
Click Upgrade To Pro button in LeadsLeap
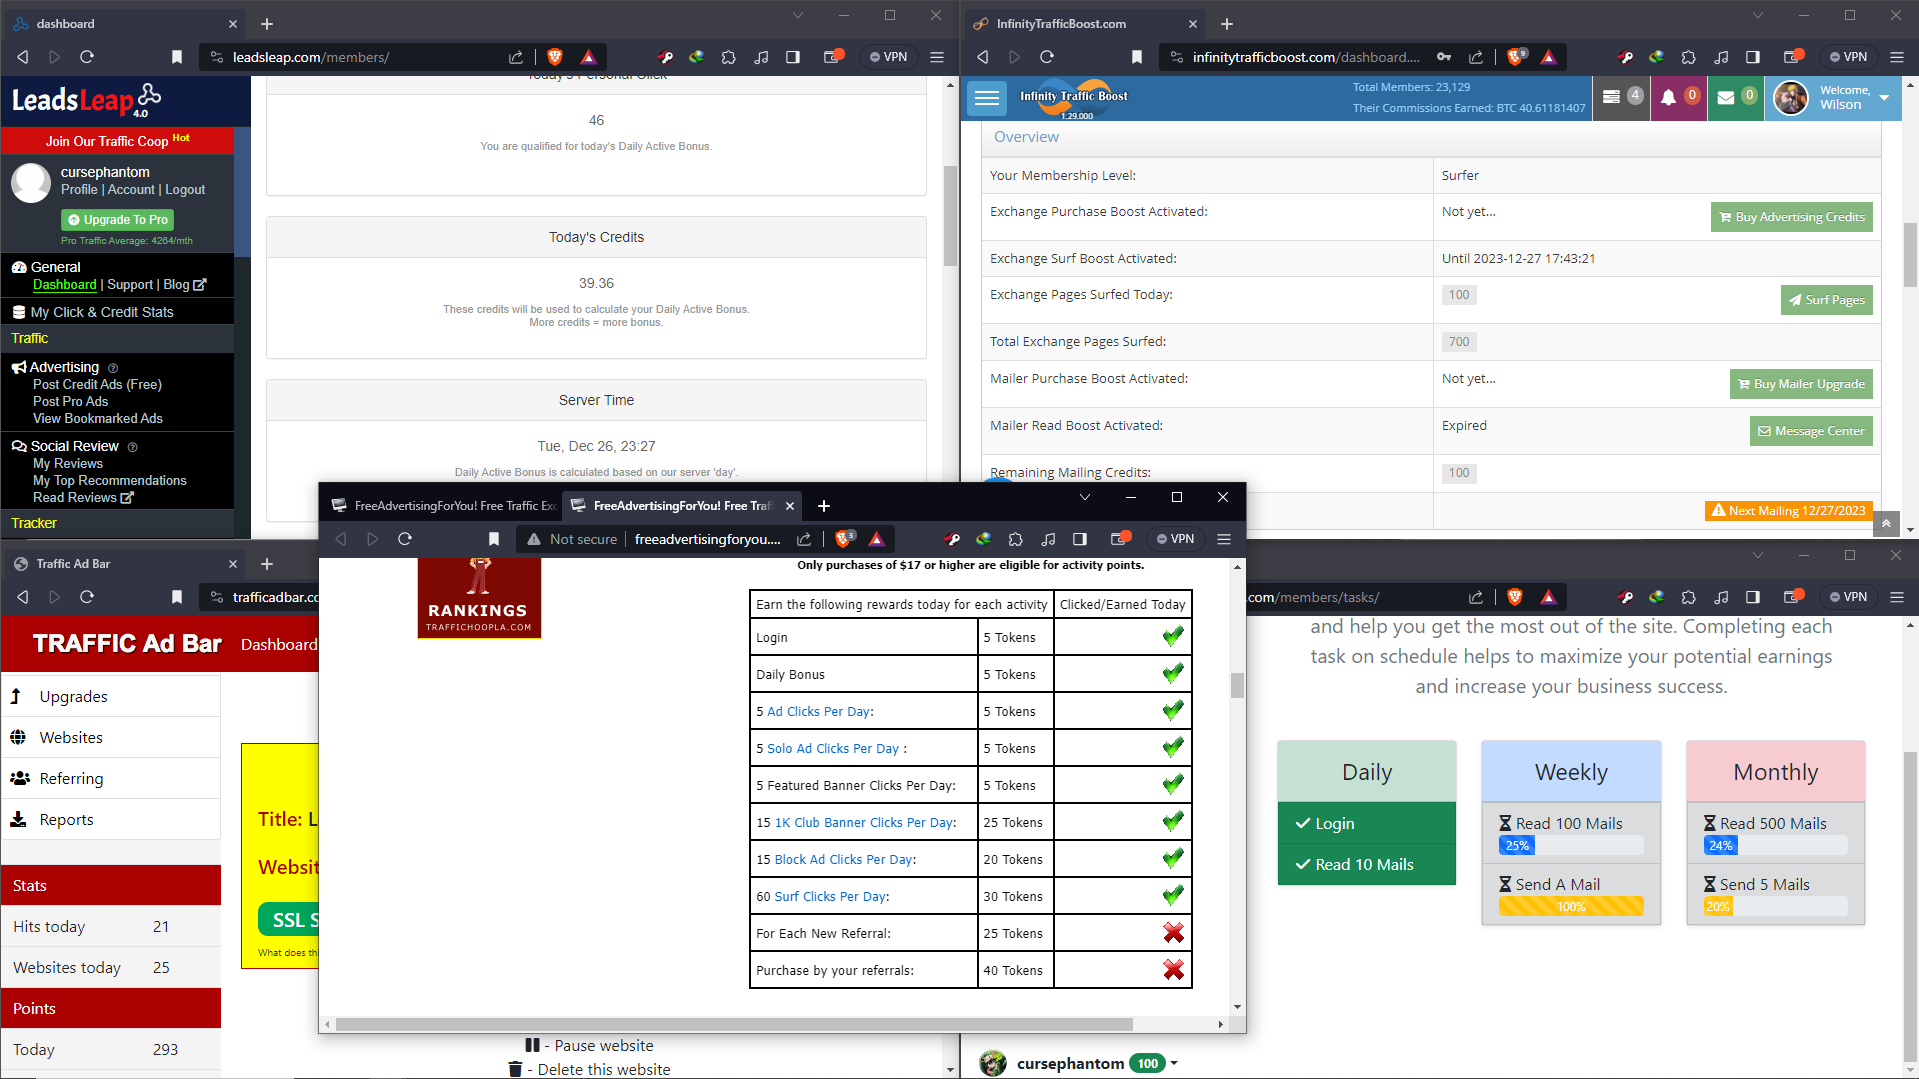click(117, 220)
